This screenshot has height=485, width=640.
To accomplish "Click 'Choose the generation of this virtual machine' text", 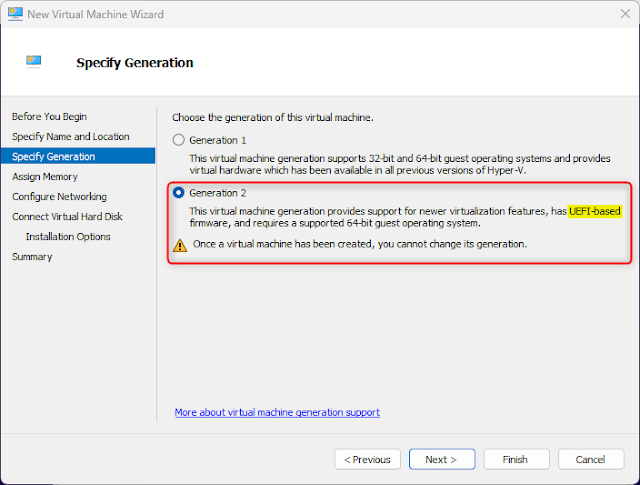I will click(273, 118).
